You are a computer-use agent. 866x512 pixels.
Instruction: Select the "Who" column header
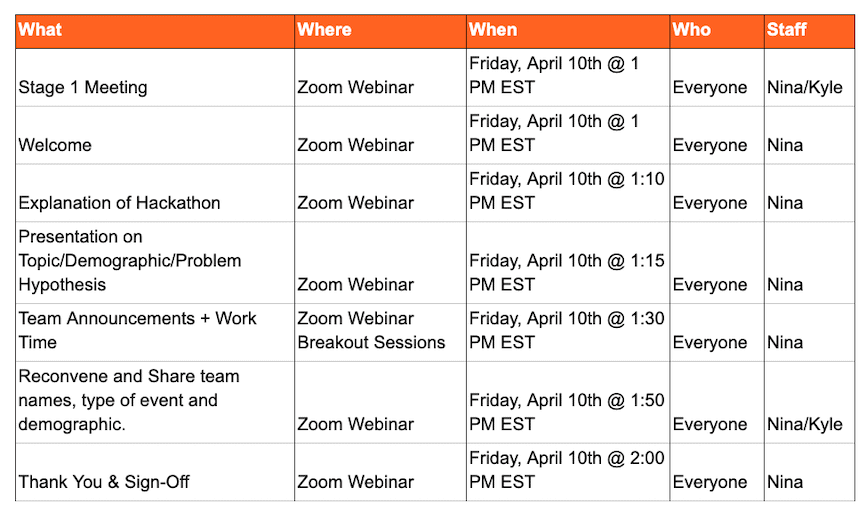(x=717, y=31)
